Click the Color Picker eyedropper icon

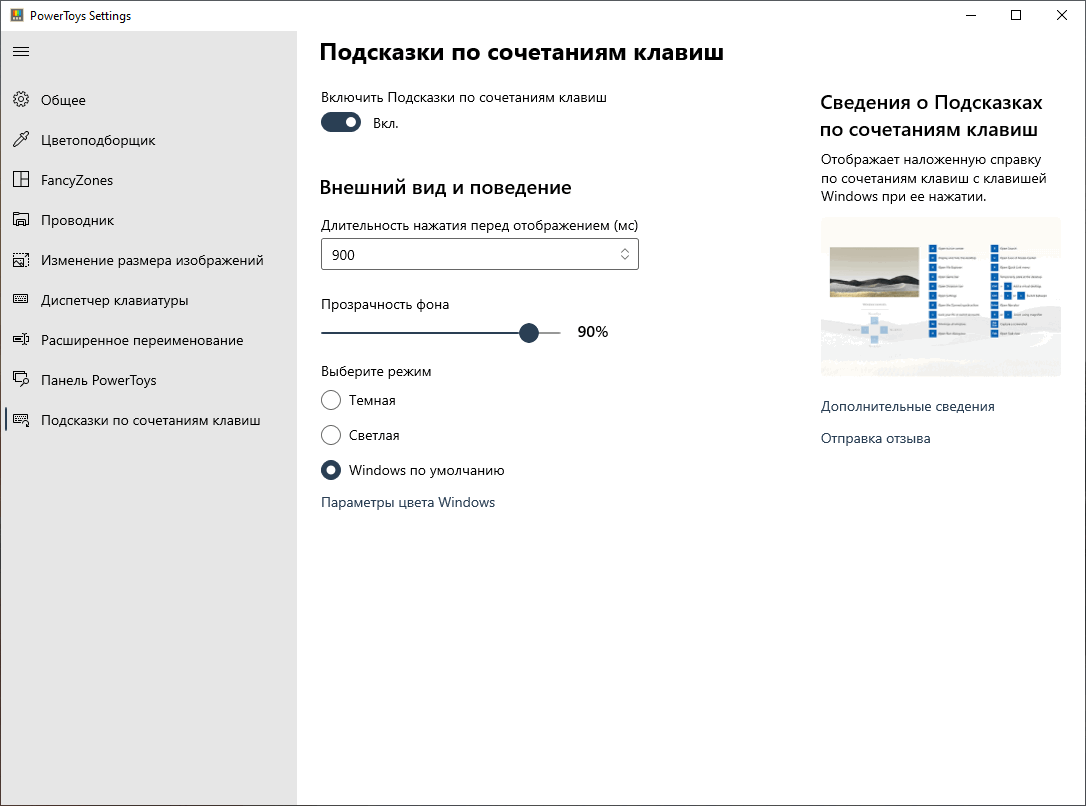pos(21,139)
